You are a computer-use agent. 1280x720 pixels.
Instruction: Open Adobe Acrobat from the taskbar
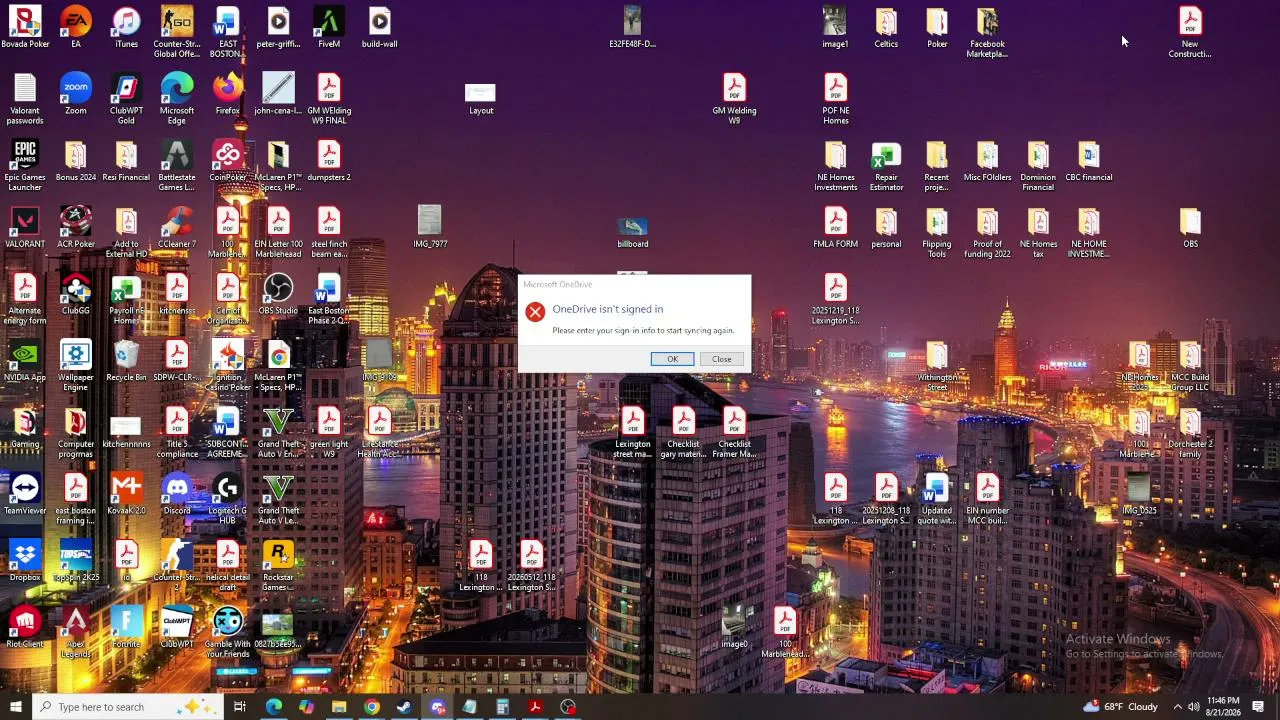[x=535, y=707]
